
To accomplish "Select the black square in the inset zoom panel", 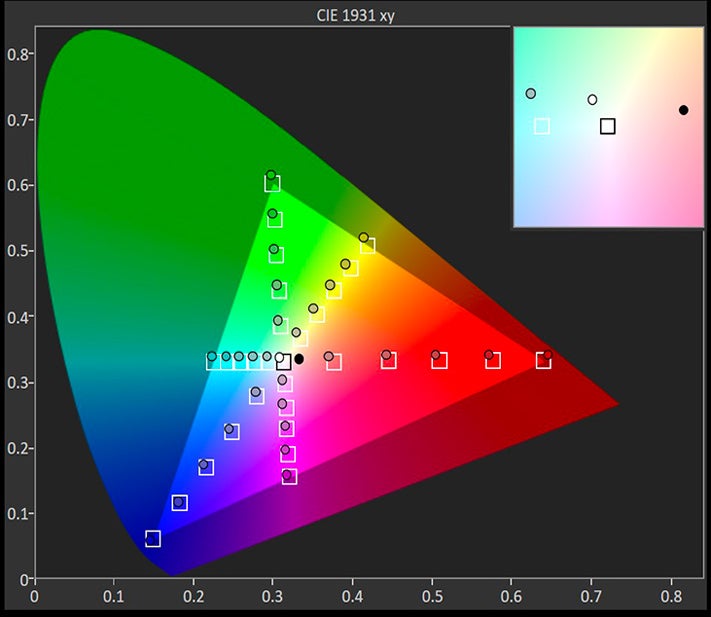I will point(608,126).
